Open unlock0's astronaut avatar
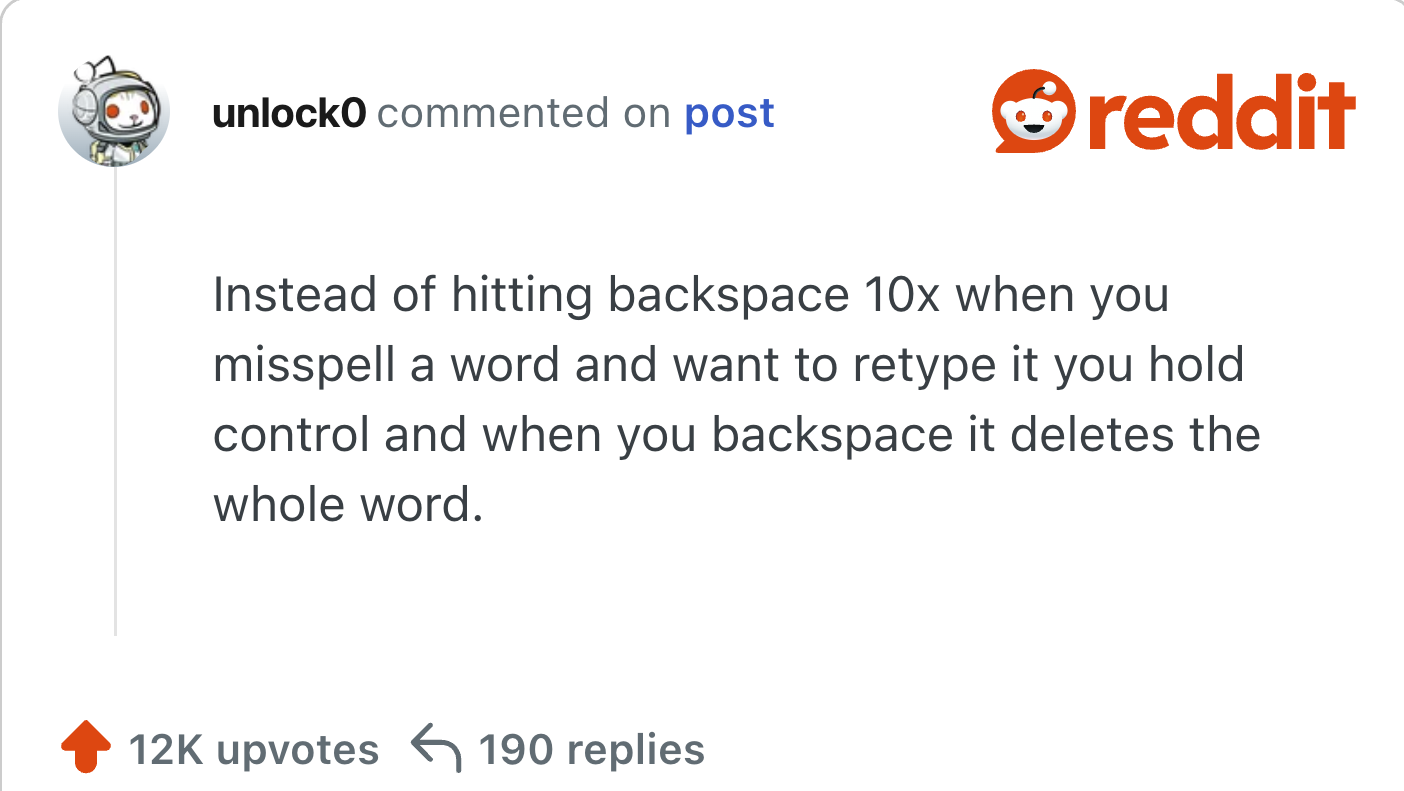Viewport: 1404px width, 791px height. tap(114, 111)
